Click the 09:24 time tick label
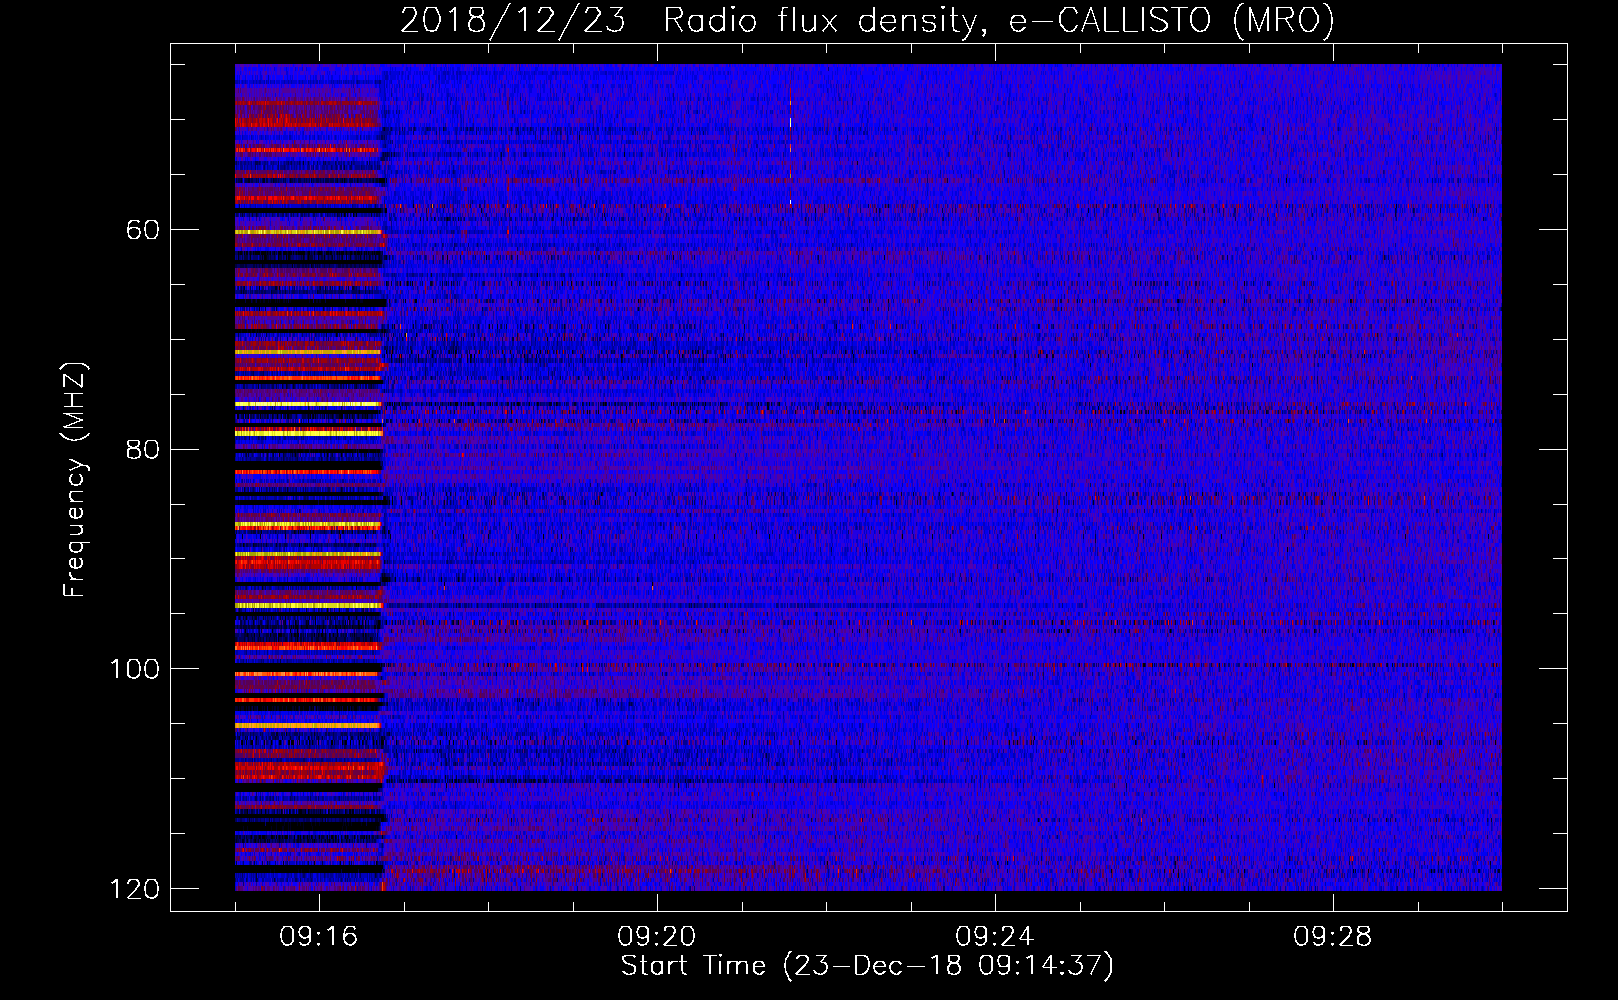 (x=995, y=937)
